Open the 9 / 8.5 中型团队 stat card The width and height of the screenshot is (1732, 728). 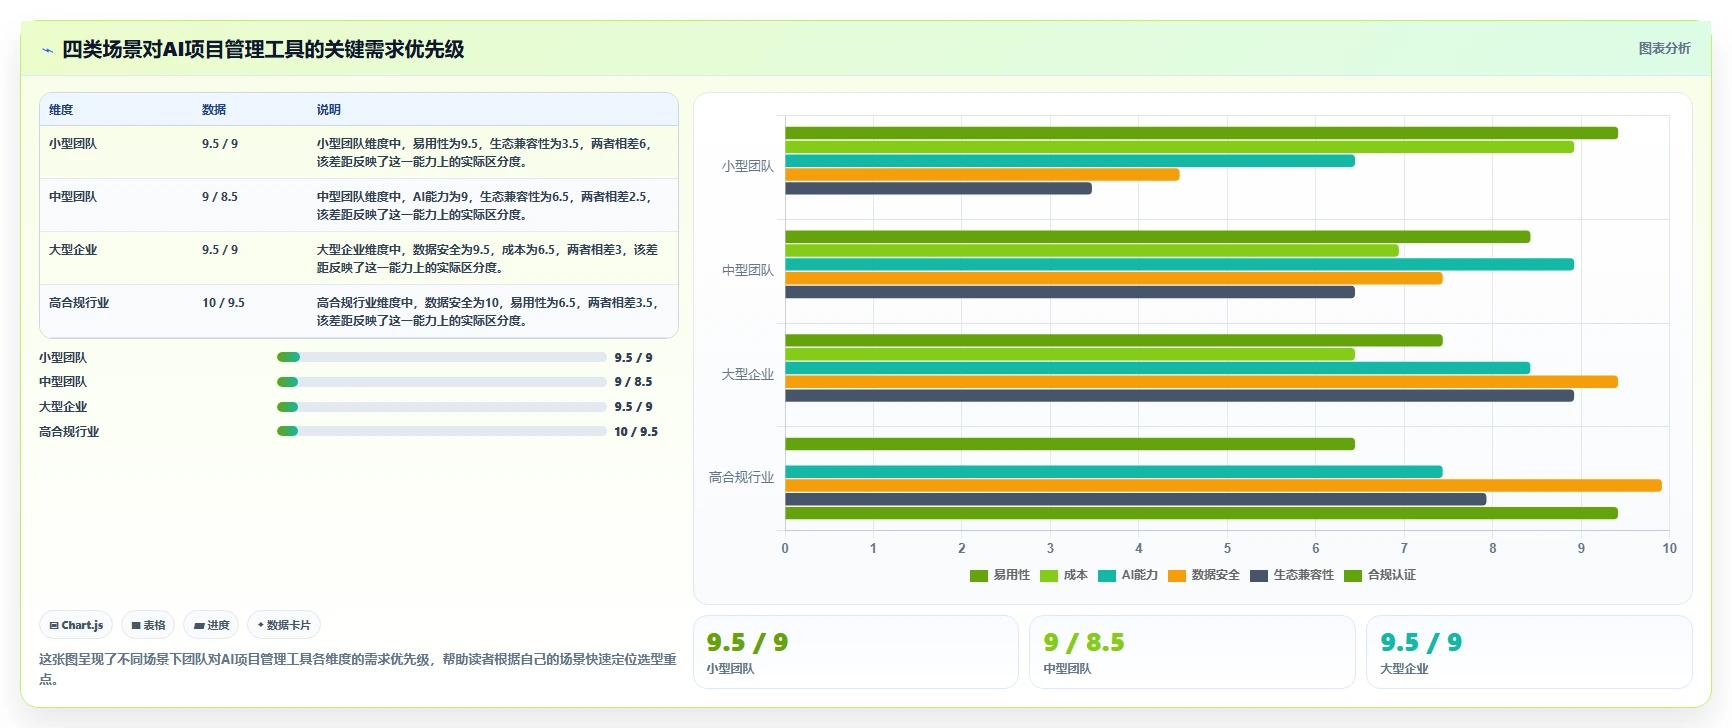(1192, 652)
